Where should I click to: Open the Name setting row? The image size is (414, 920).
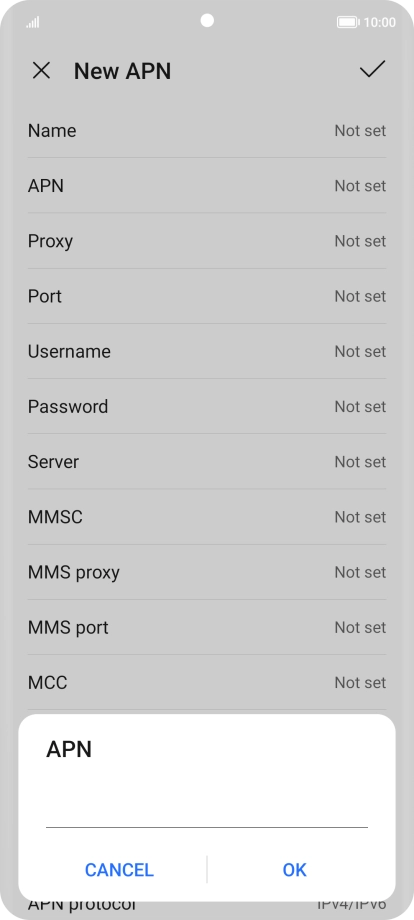click(x=207, y=130)
